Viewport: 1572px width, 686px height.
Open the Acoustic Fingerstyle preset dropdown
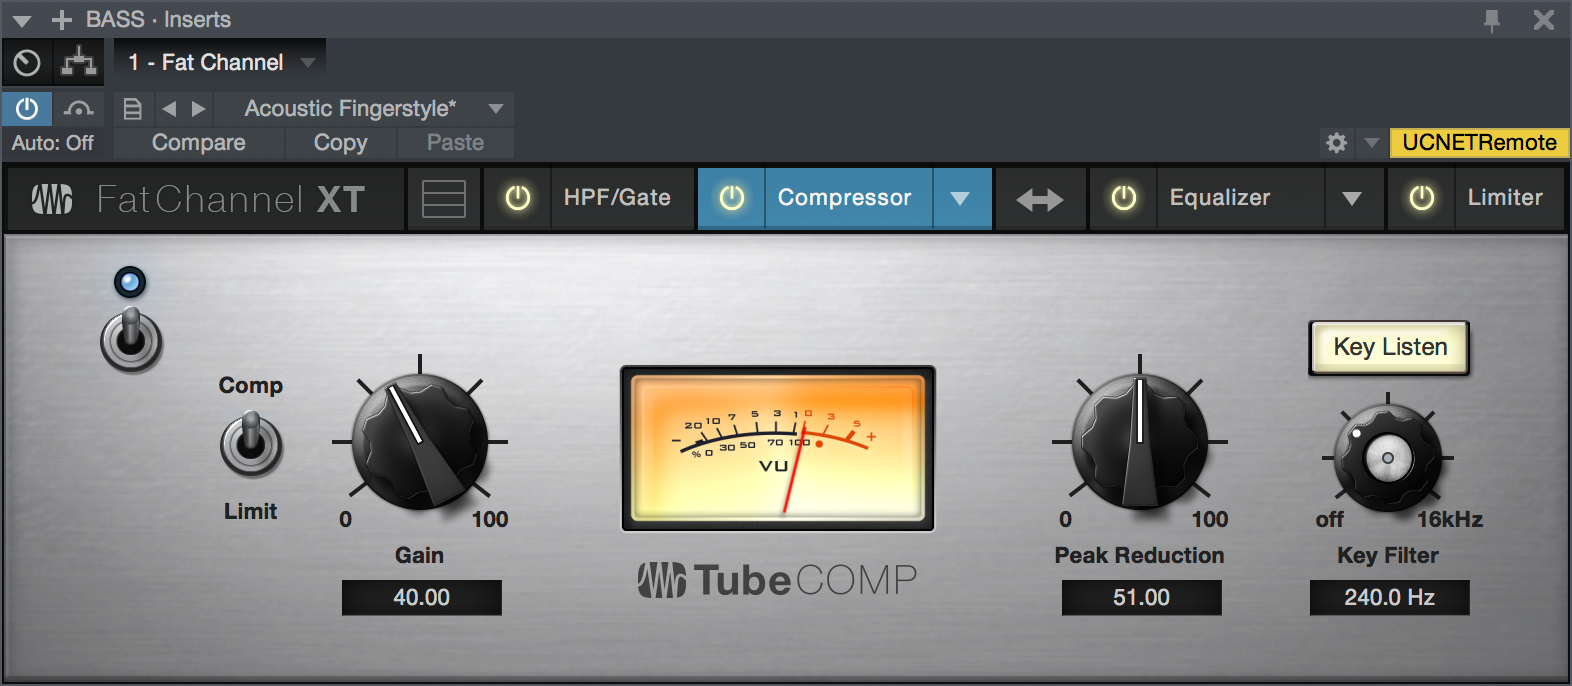coord(365,109)
